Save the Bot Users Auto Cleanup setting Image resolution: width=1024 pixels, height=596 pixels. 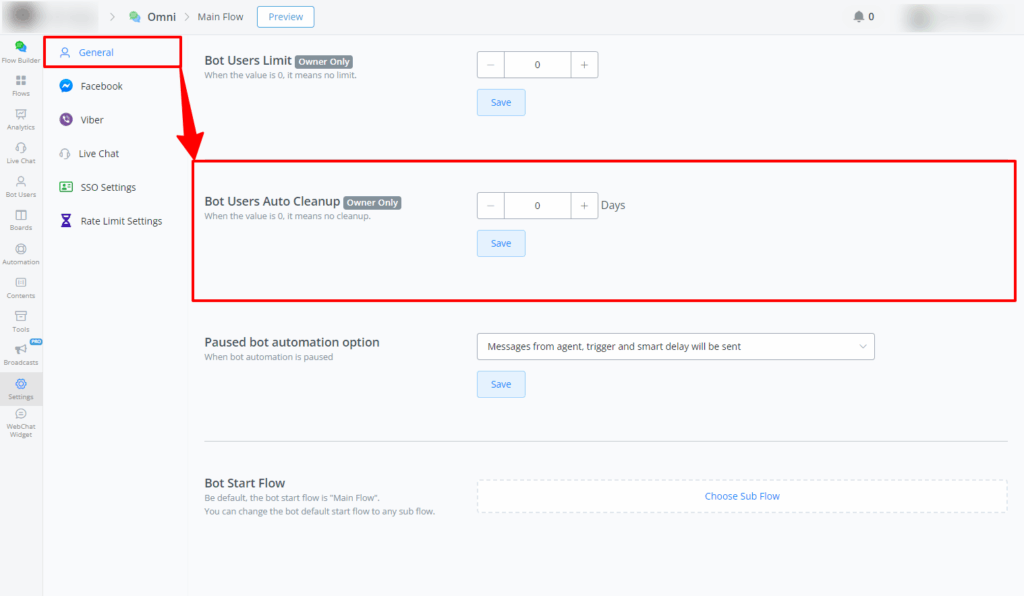[501, 243]
